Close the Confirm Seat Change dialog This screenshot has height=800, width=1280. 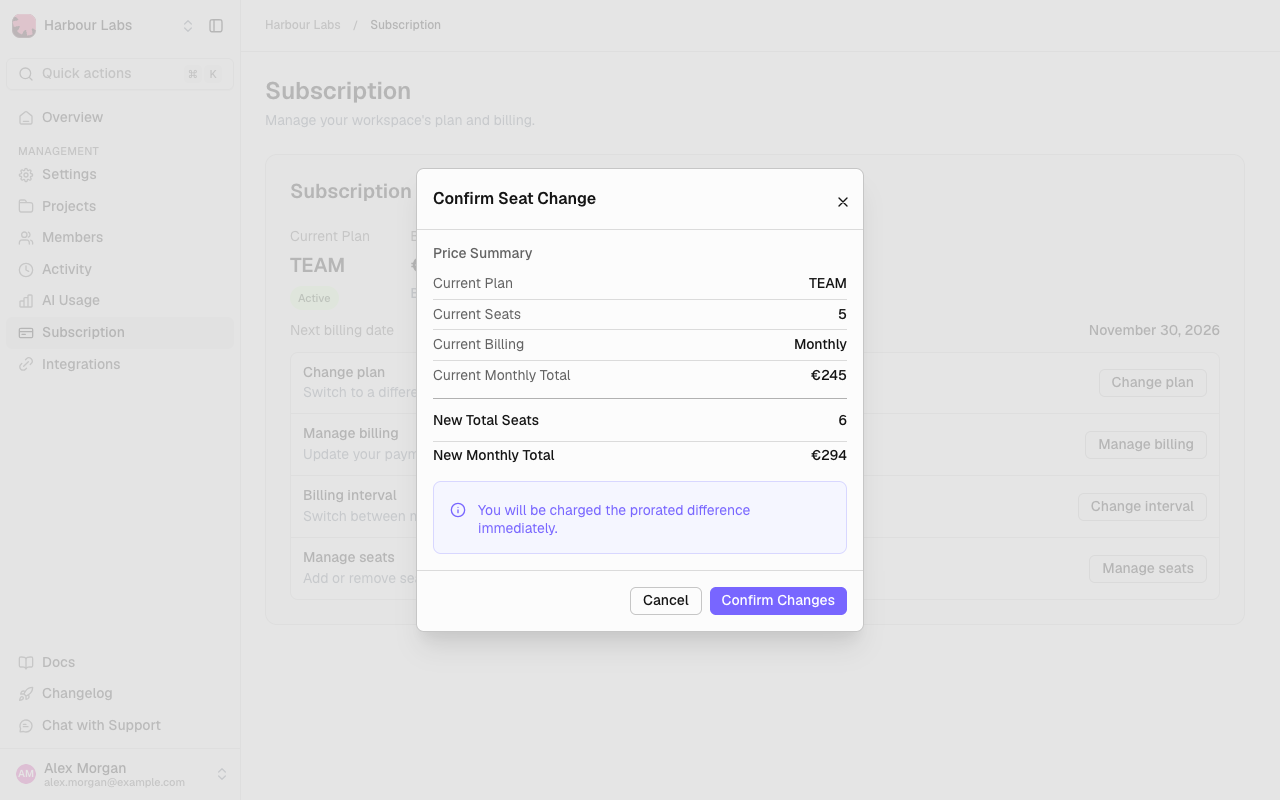843,202
